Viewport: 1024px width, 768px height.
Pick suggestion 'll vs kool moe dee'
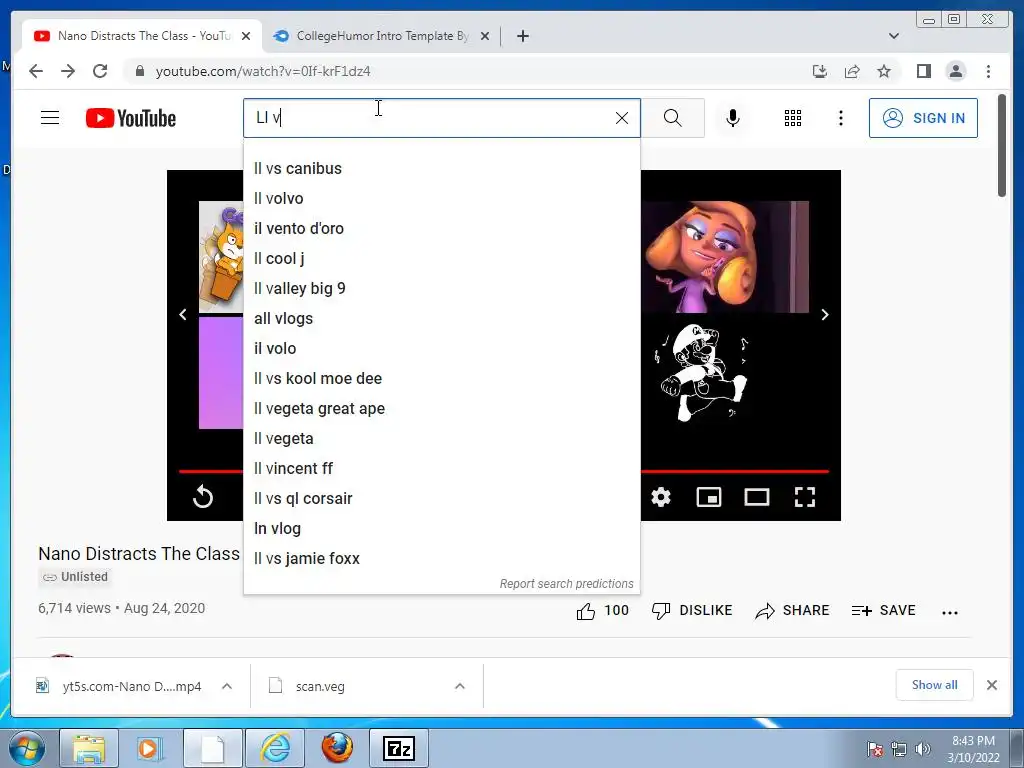pos(441,379)
